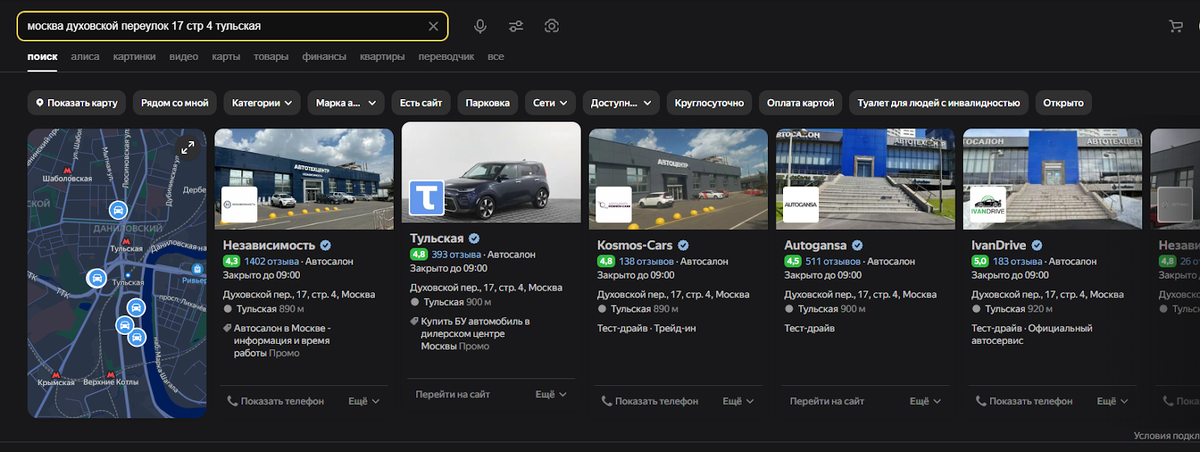
Task: Expand the map using the arrows icon
Action: (188, 148)
